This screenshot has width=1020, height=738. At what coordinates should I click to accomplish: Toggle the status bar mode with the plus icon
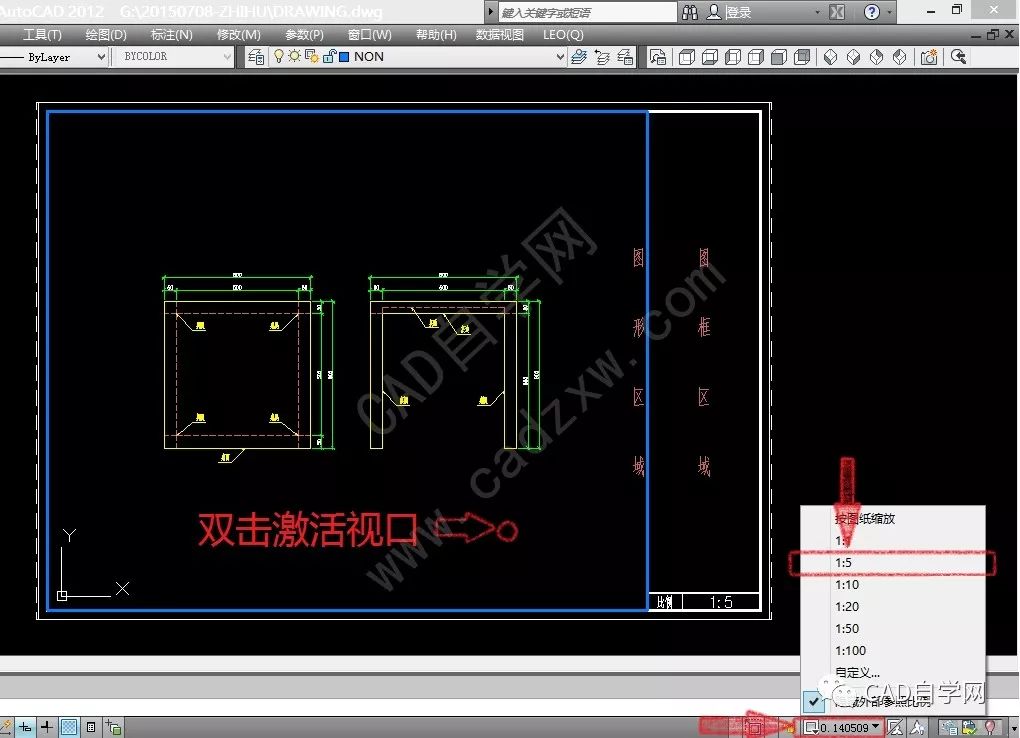click(x=47, y=727)
